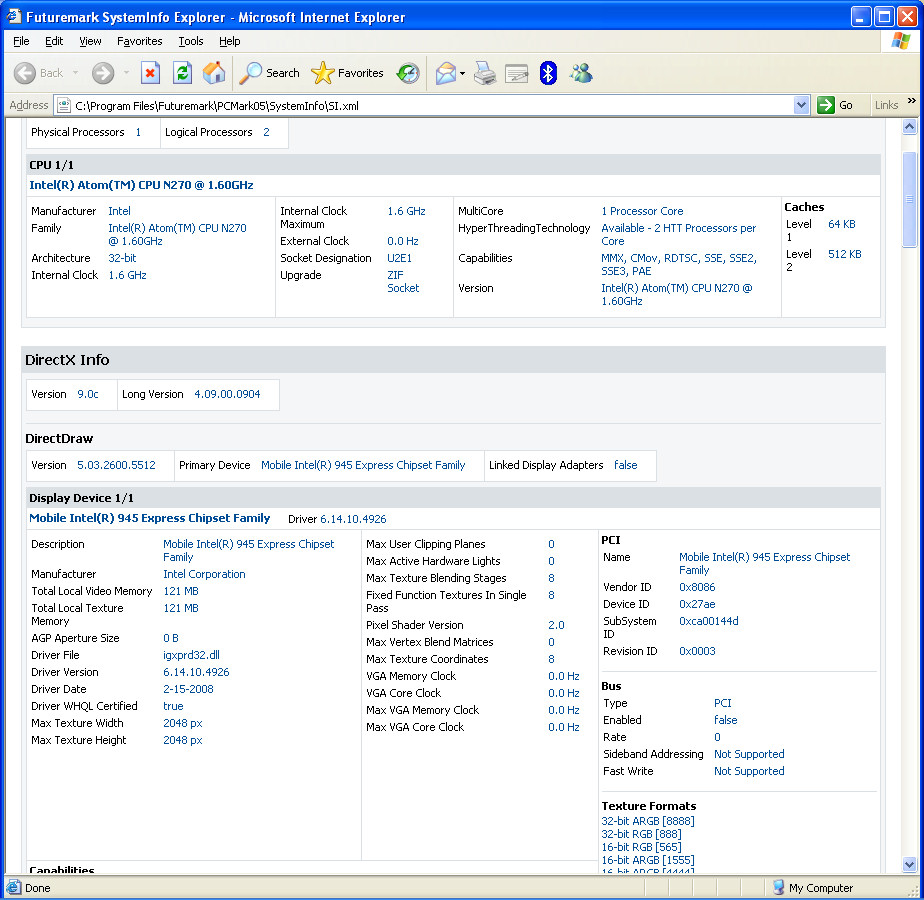The width and height of the screenshot is (924, 900).
Task: Click the green Go button
Action: click(x=836, y=106)
